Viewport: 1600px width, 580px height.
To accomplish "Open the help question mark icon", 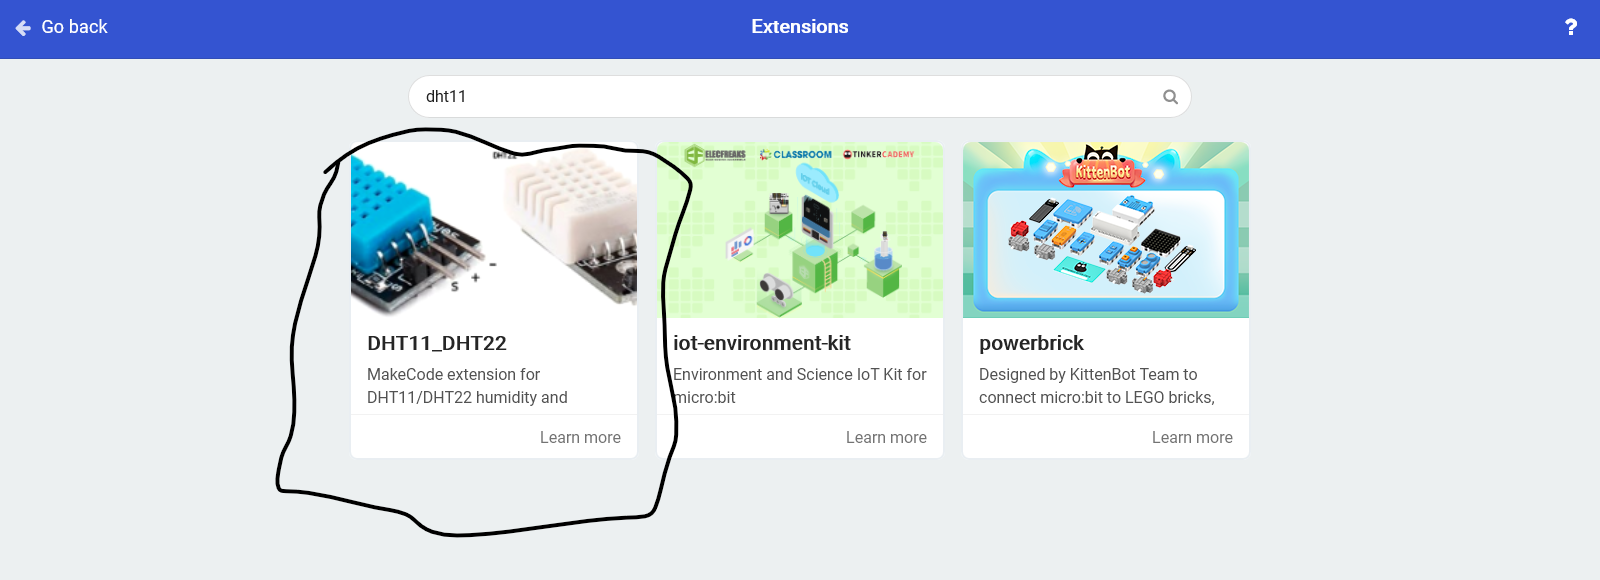I will click(1571, 27).
